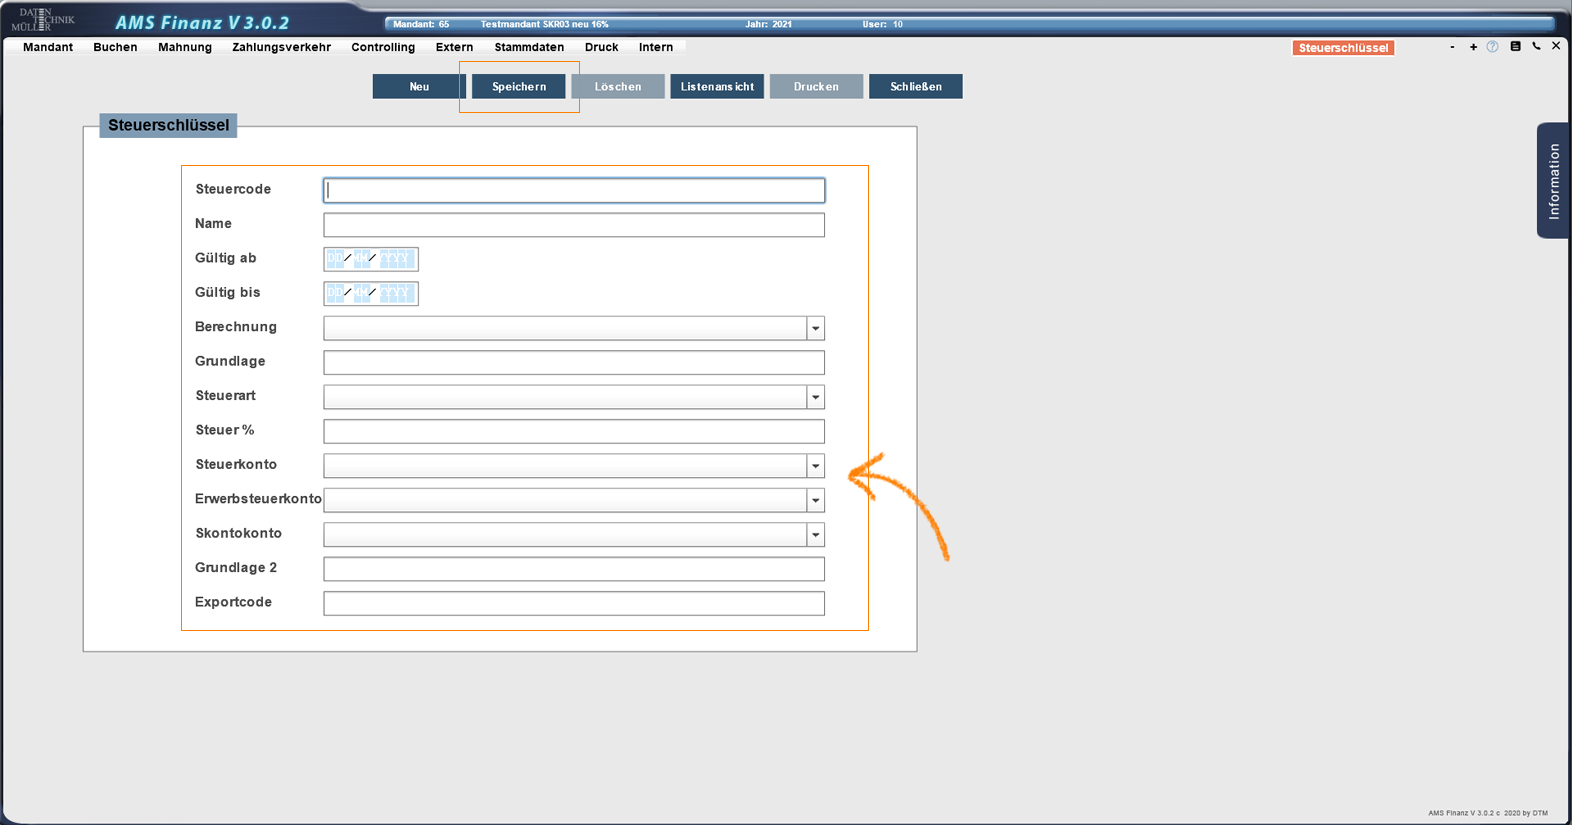Focus the Gültig ab date field

370,260
